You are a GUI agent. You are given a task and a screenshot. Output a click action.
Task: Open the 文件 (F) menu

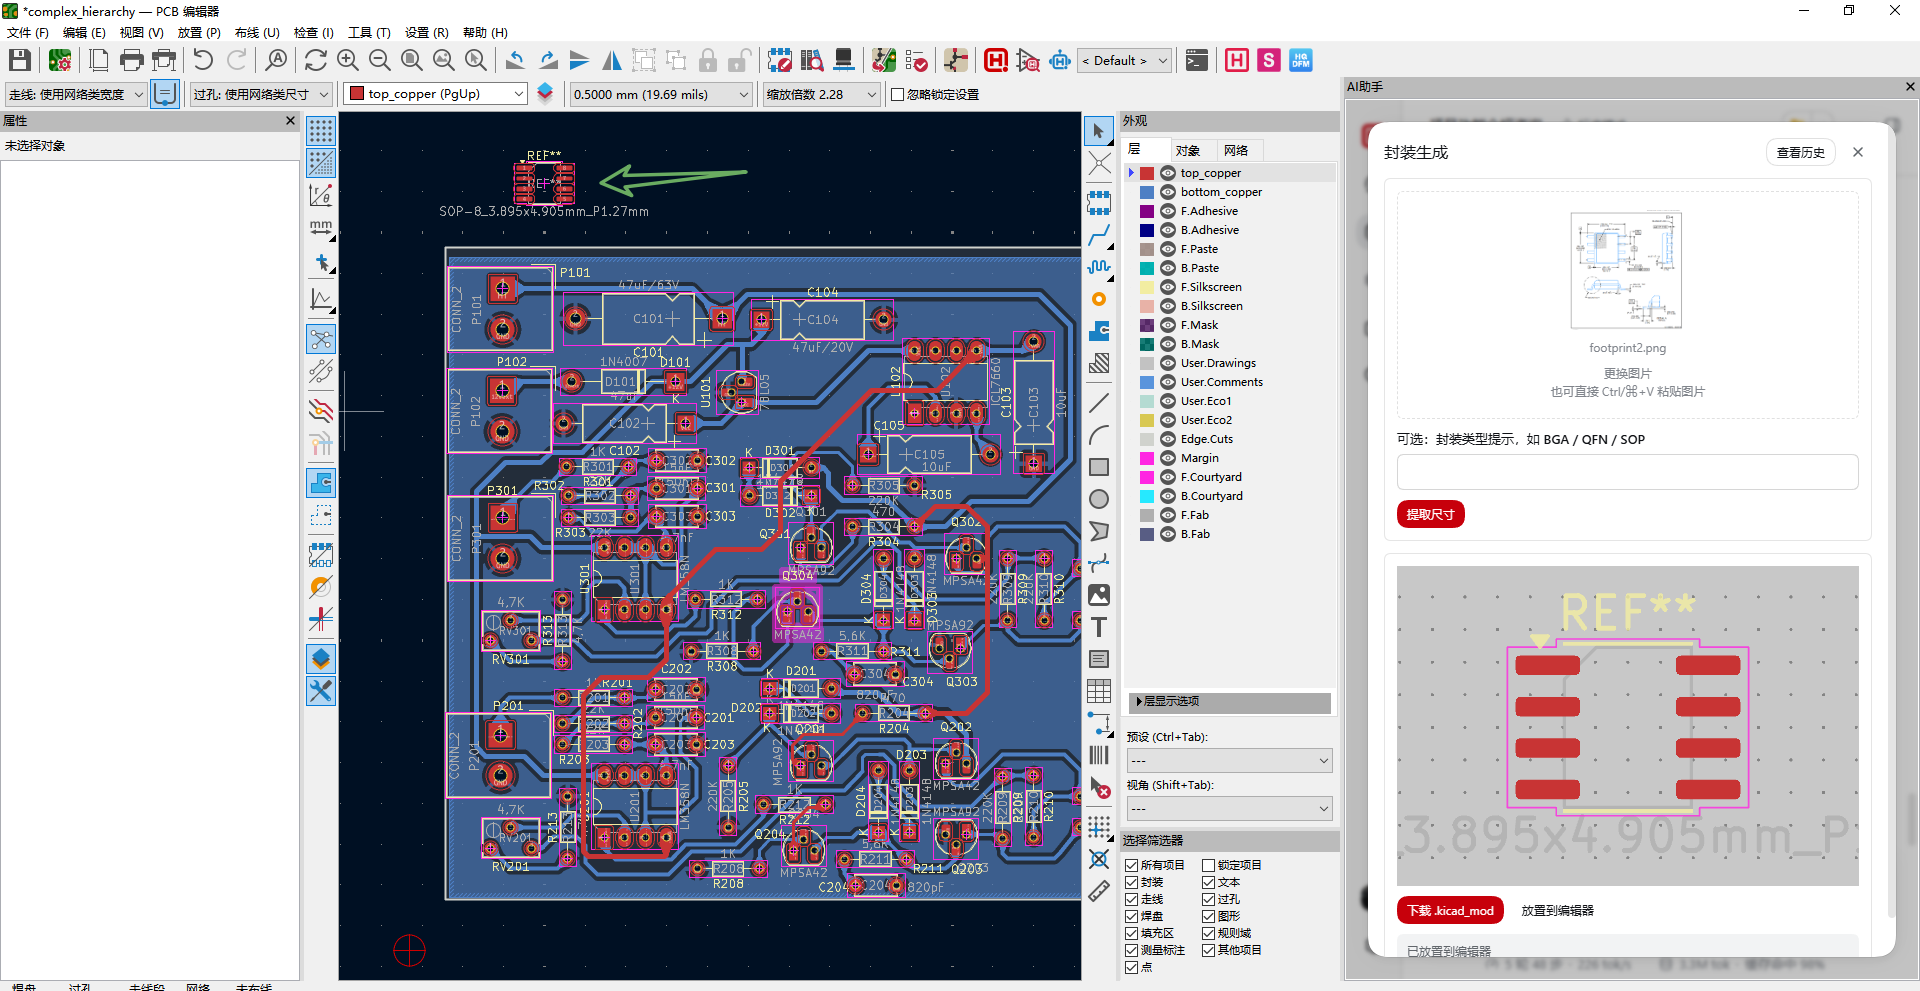pyautogui.click(x=28, y=33)
